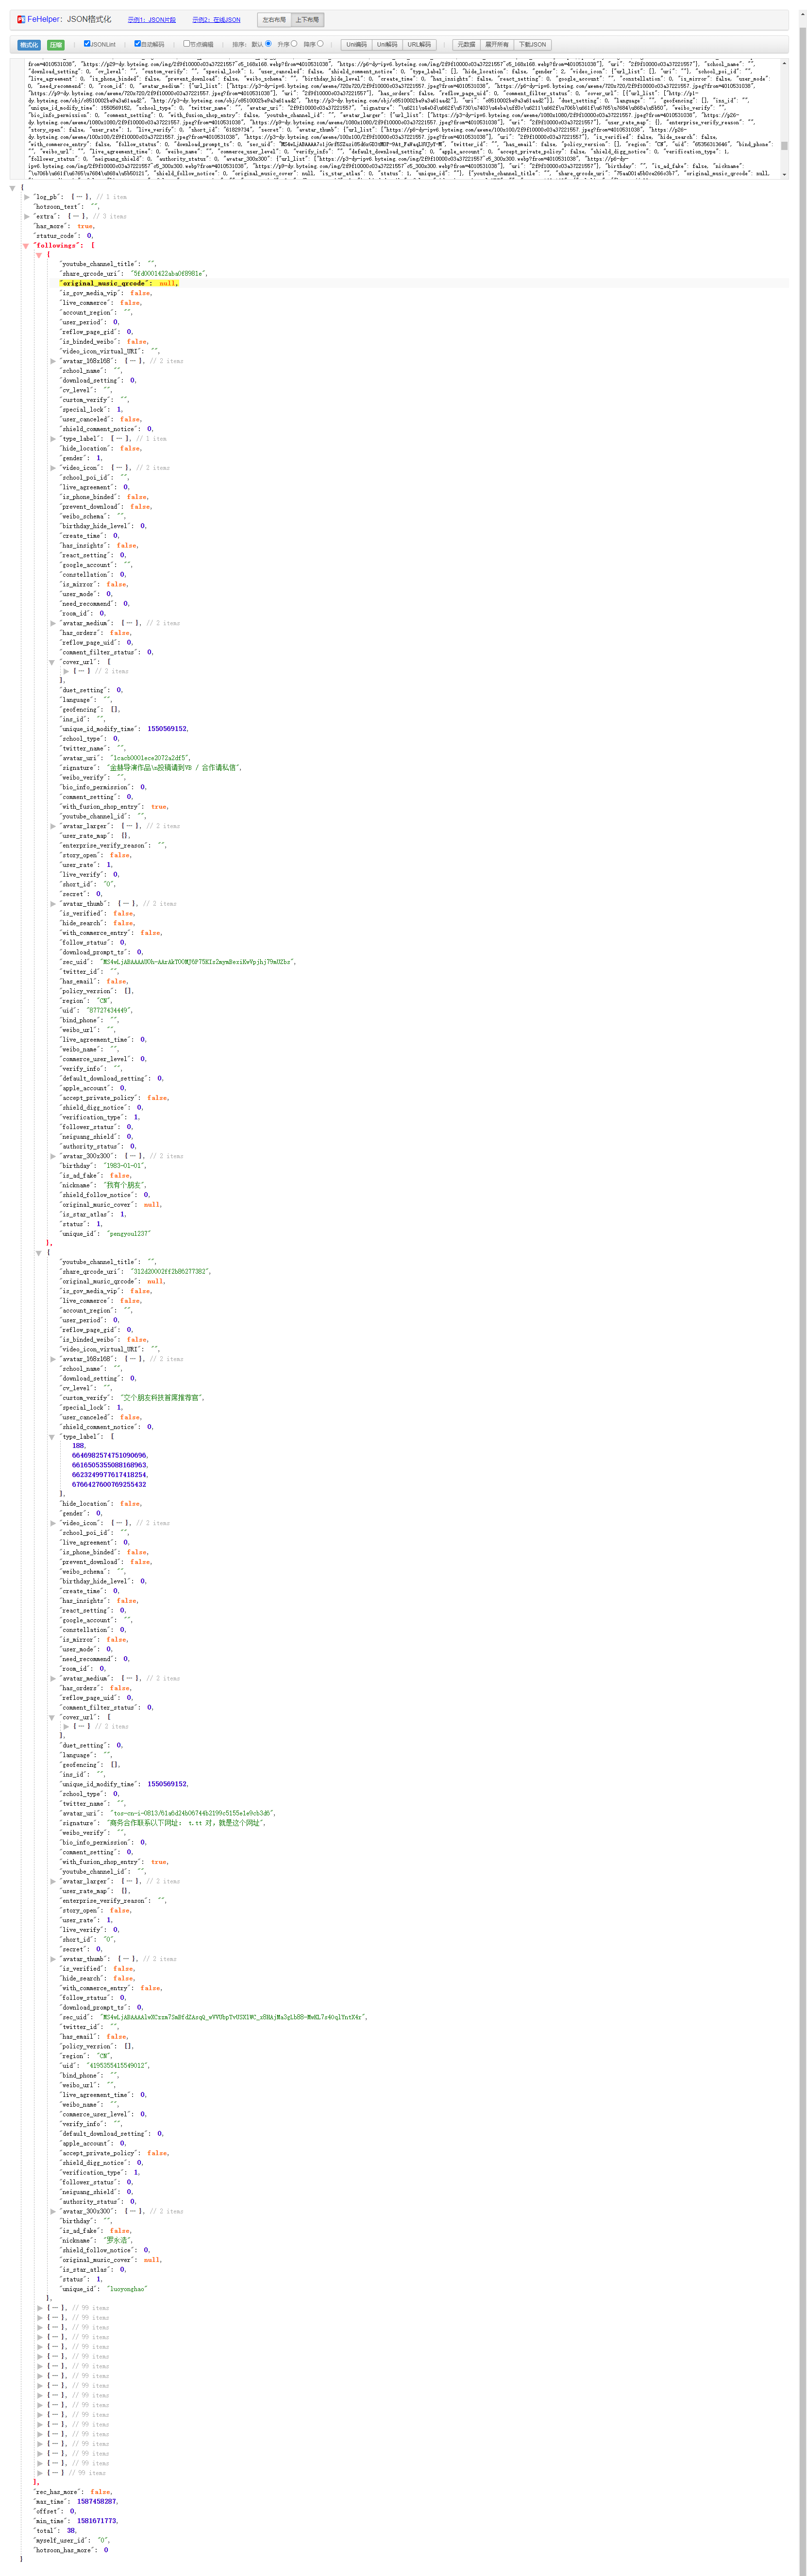The image size is (807, 2576).
Task: Enable the 节点编辑 checkbox
Action: 187,44
